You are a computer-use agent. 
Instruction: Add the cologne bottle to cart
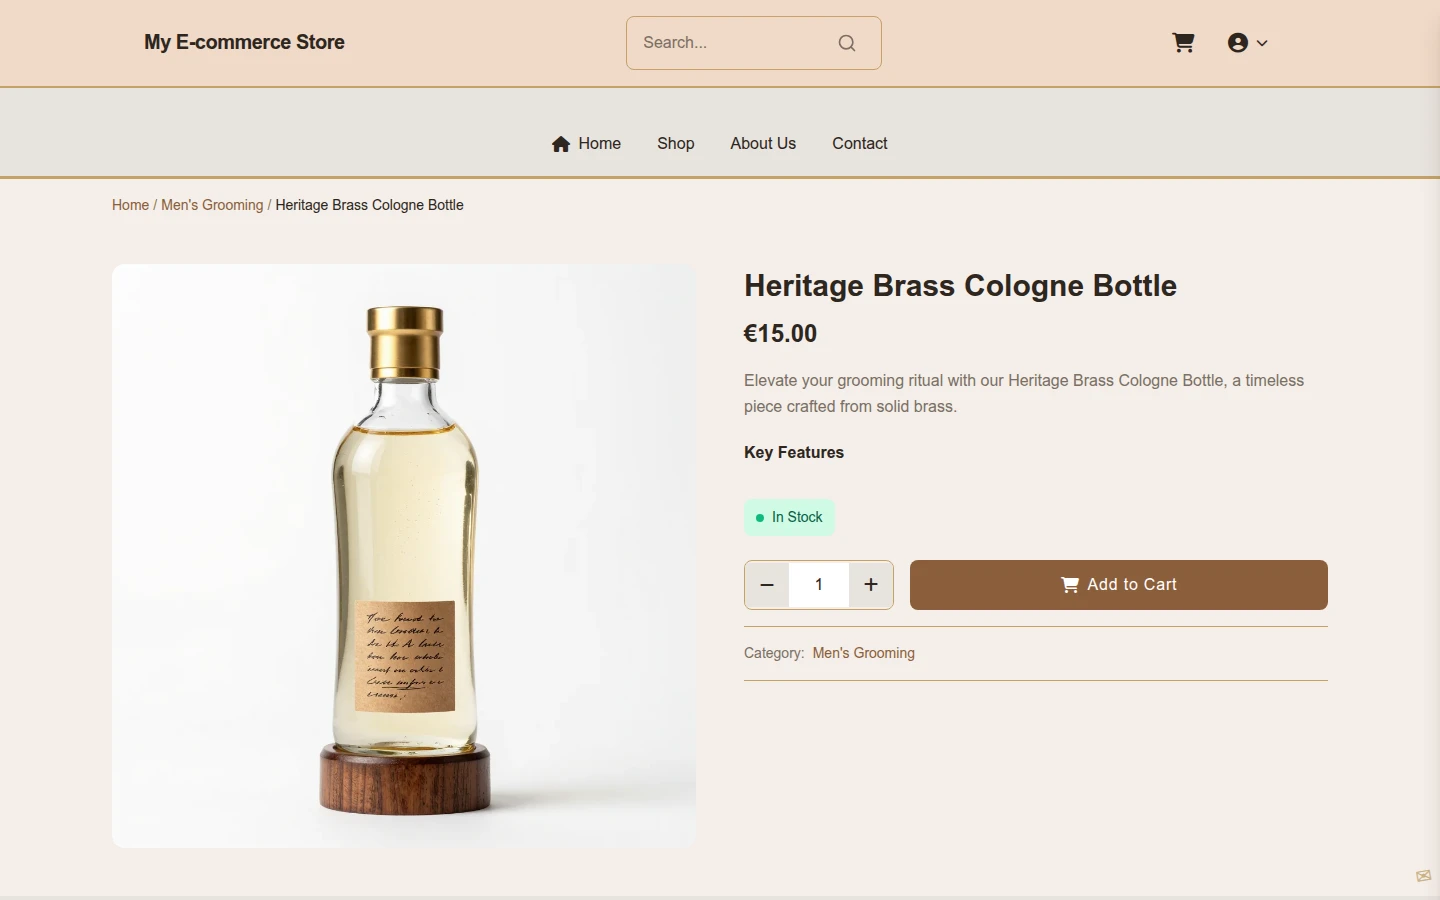(1119, 585)
